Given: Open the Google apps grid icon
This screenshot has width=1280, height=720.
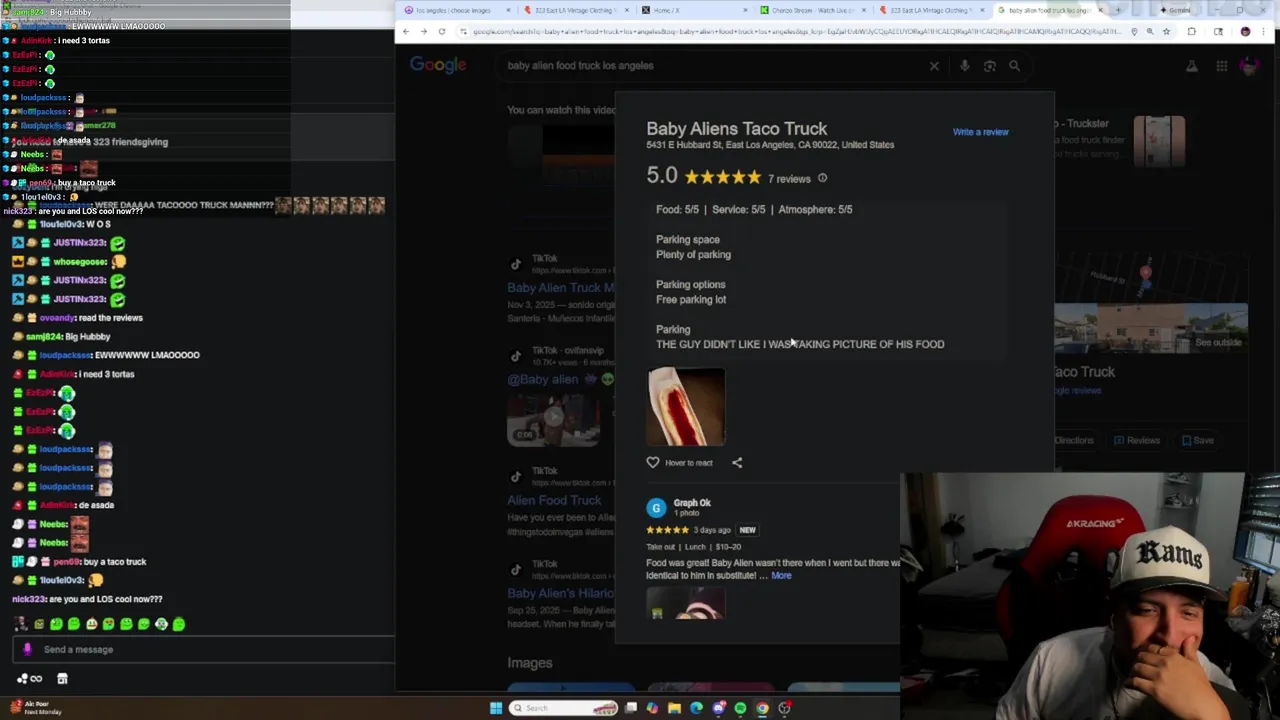Looking at the screenshot, I should 1221,66.
